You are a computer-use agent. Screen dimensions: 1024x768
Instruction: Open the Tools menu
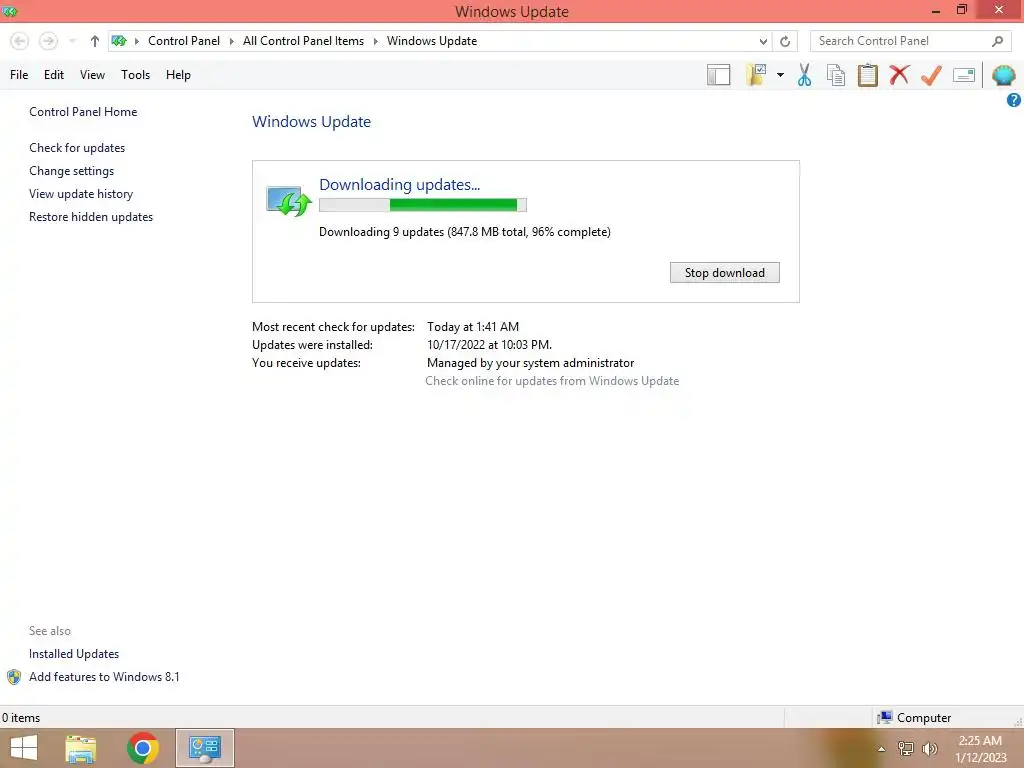click(135, 75)
